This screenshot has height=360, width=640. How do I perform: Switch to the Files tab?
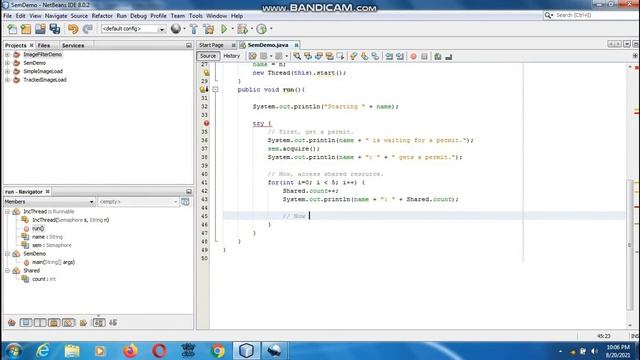44,45
